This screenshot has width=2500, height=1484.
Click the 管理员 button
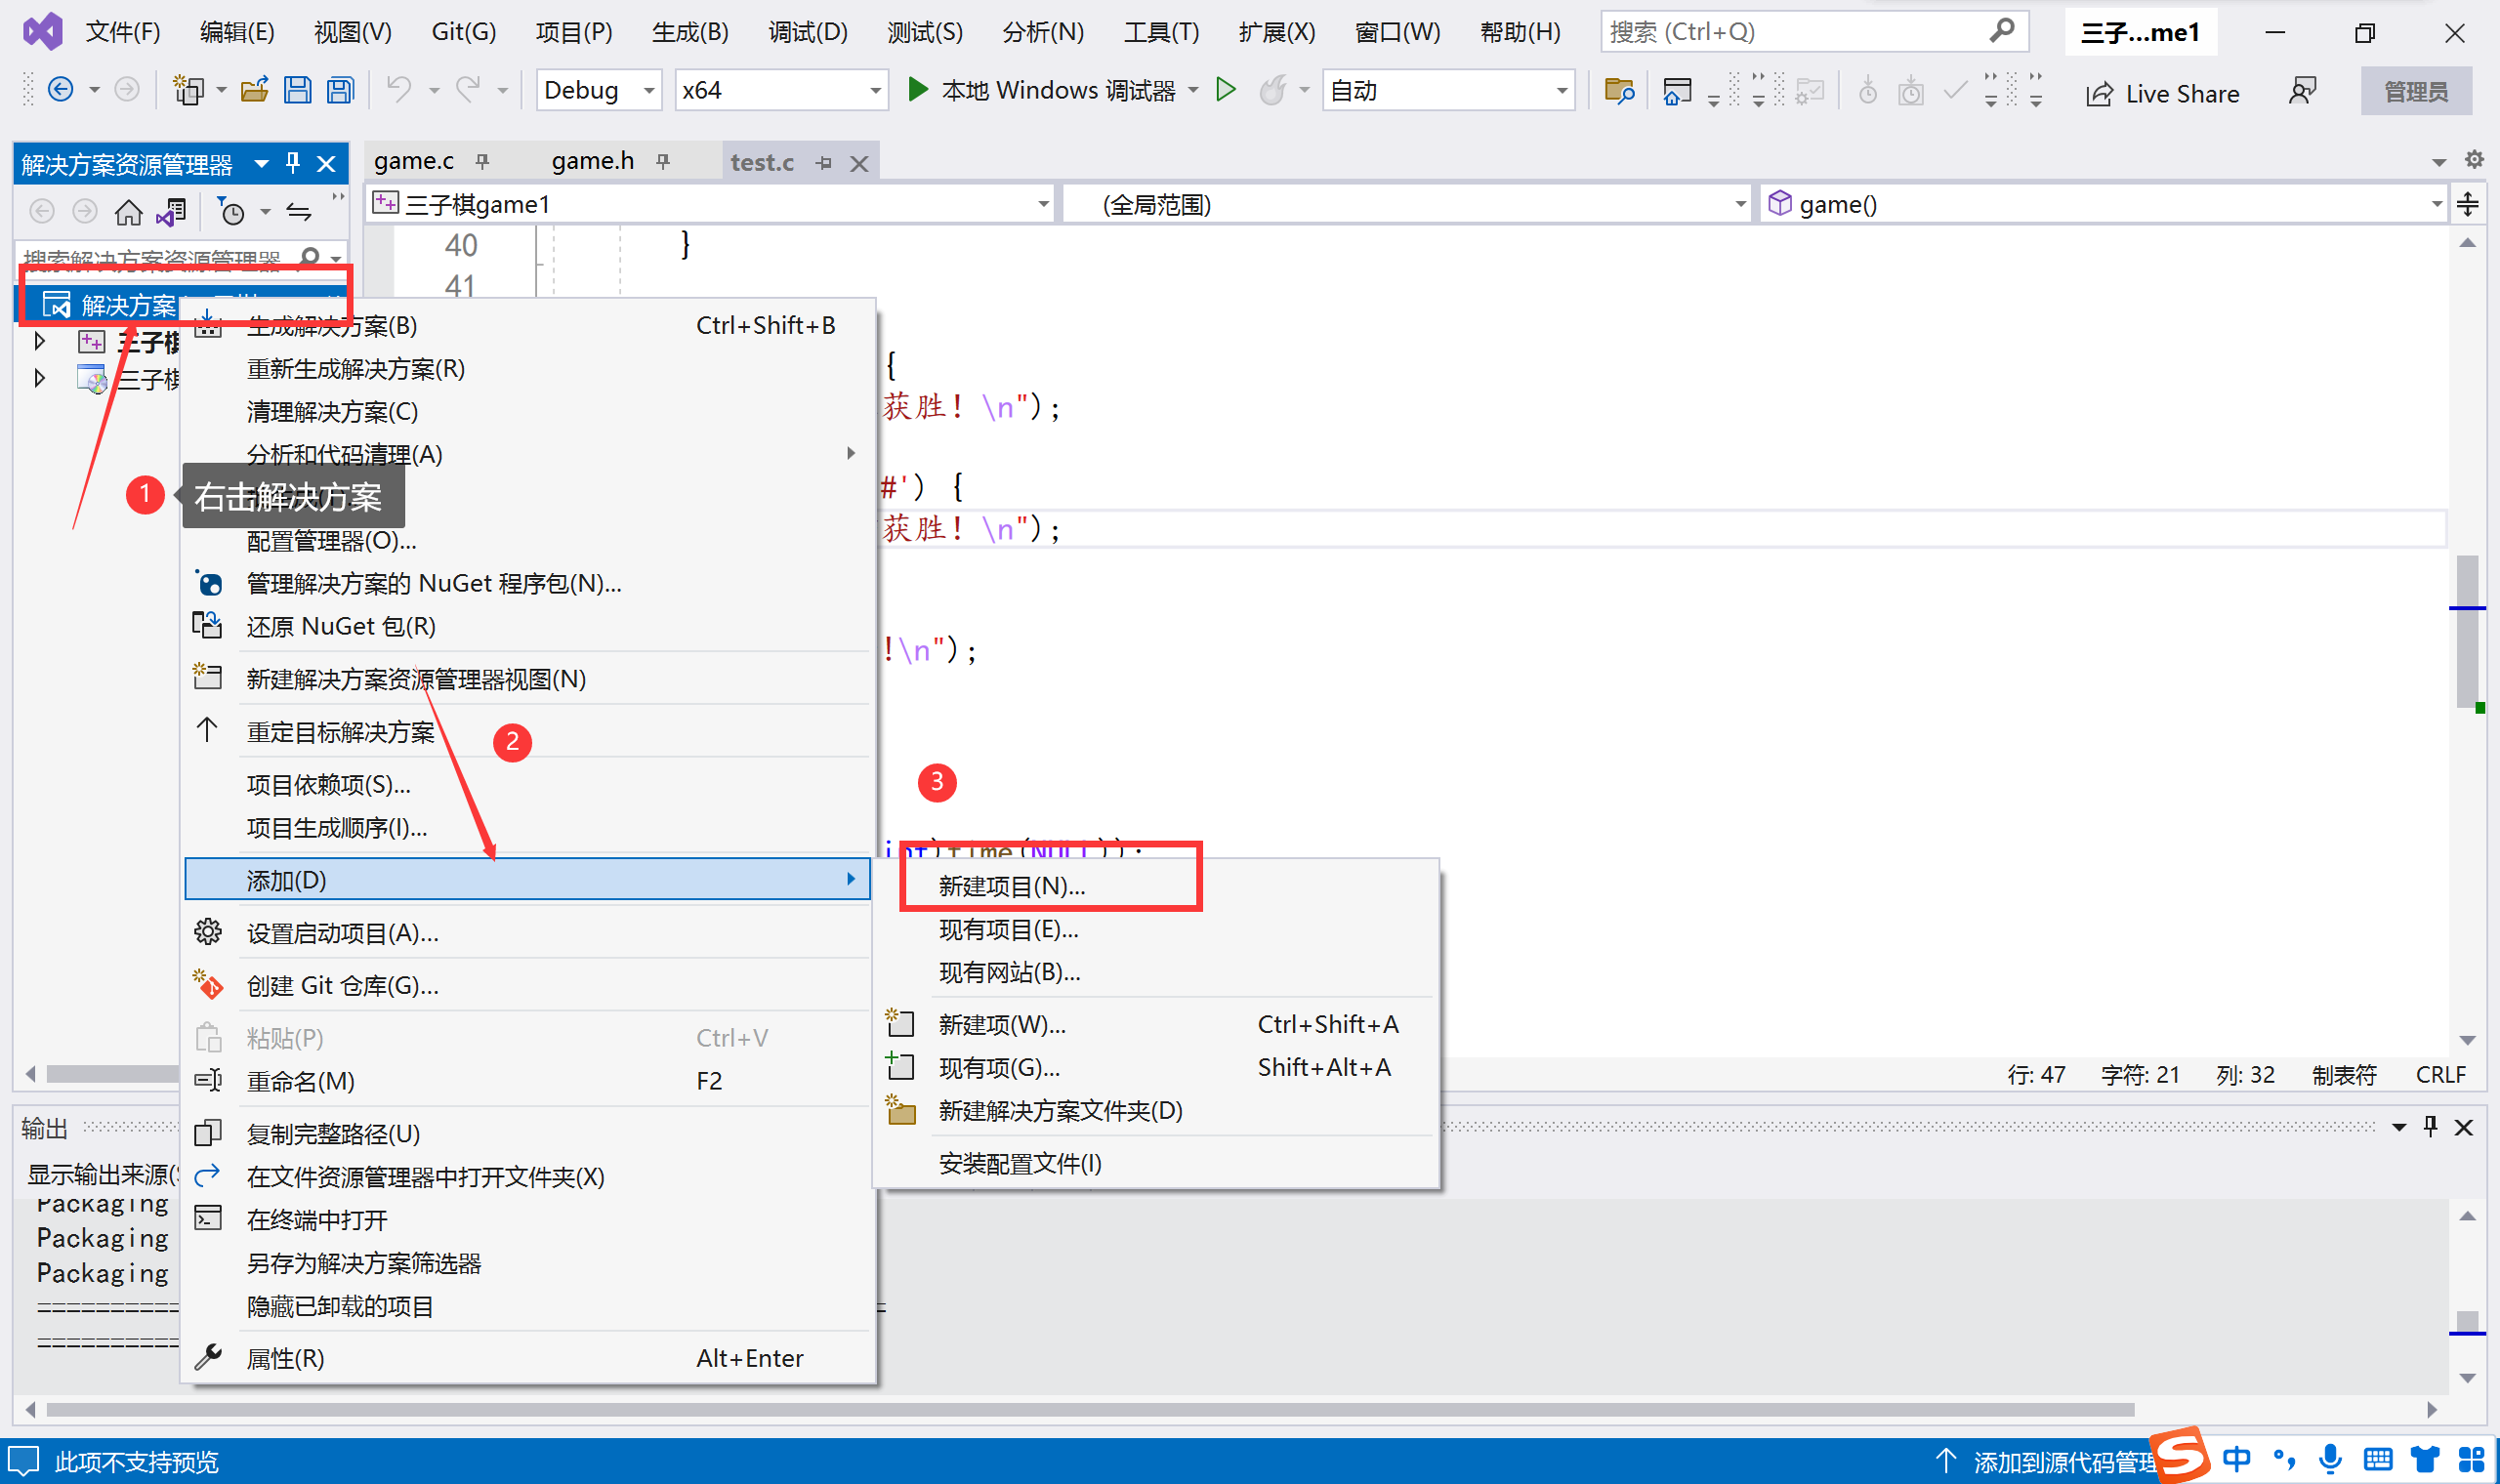[x=2415, y=92]
